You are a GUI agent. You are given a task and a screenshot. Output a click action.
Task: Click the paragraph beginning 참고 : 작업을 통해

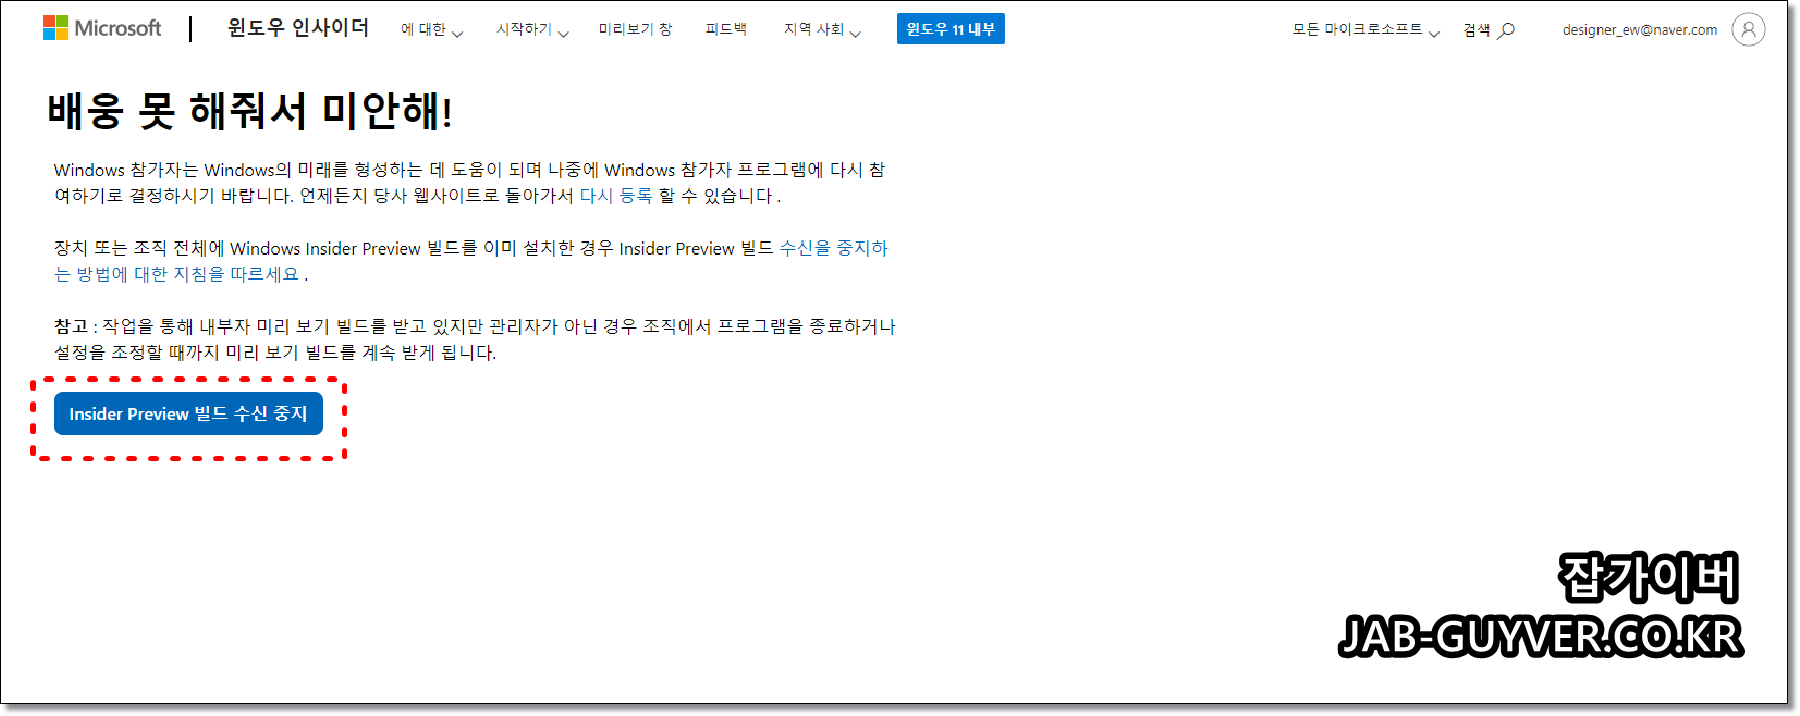475,339
